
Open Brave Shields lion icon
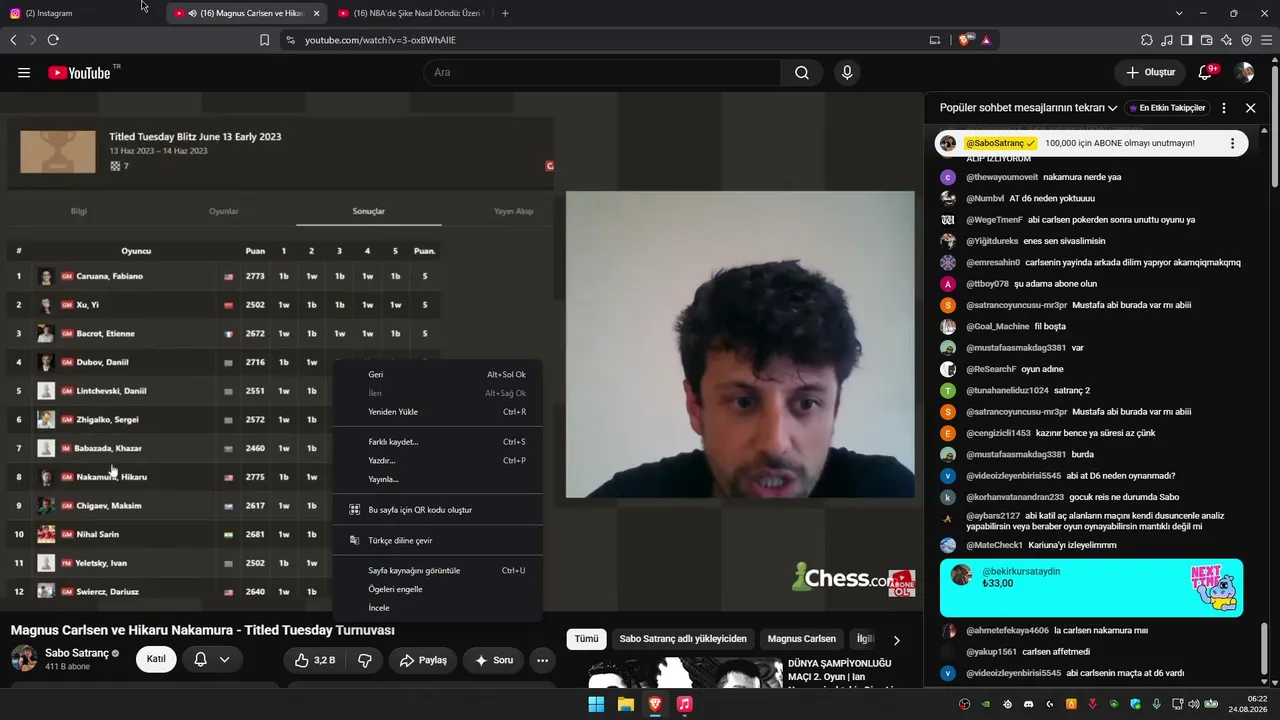point(965,40)
